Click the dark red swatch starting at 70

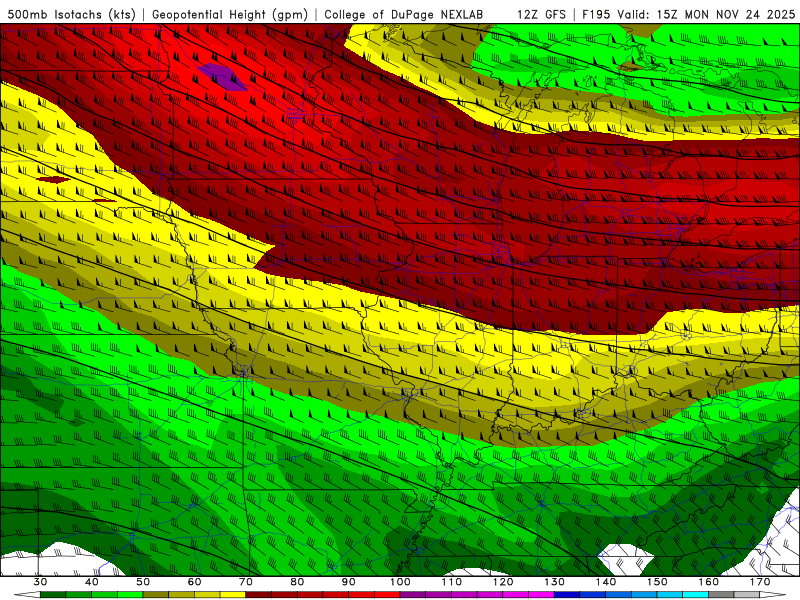(259, 595)
